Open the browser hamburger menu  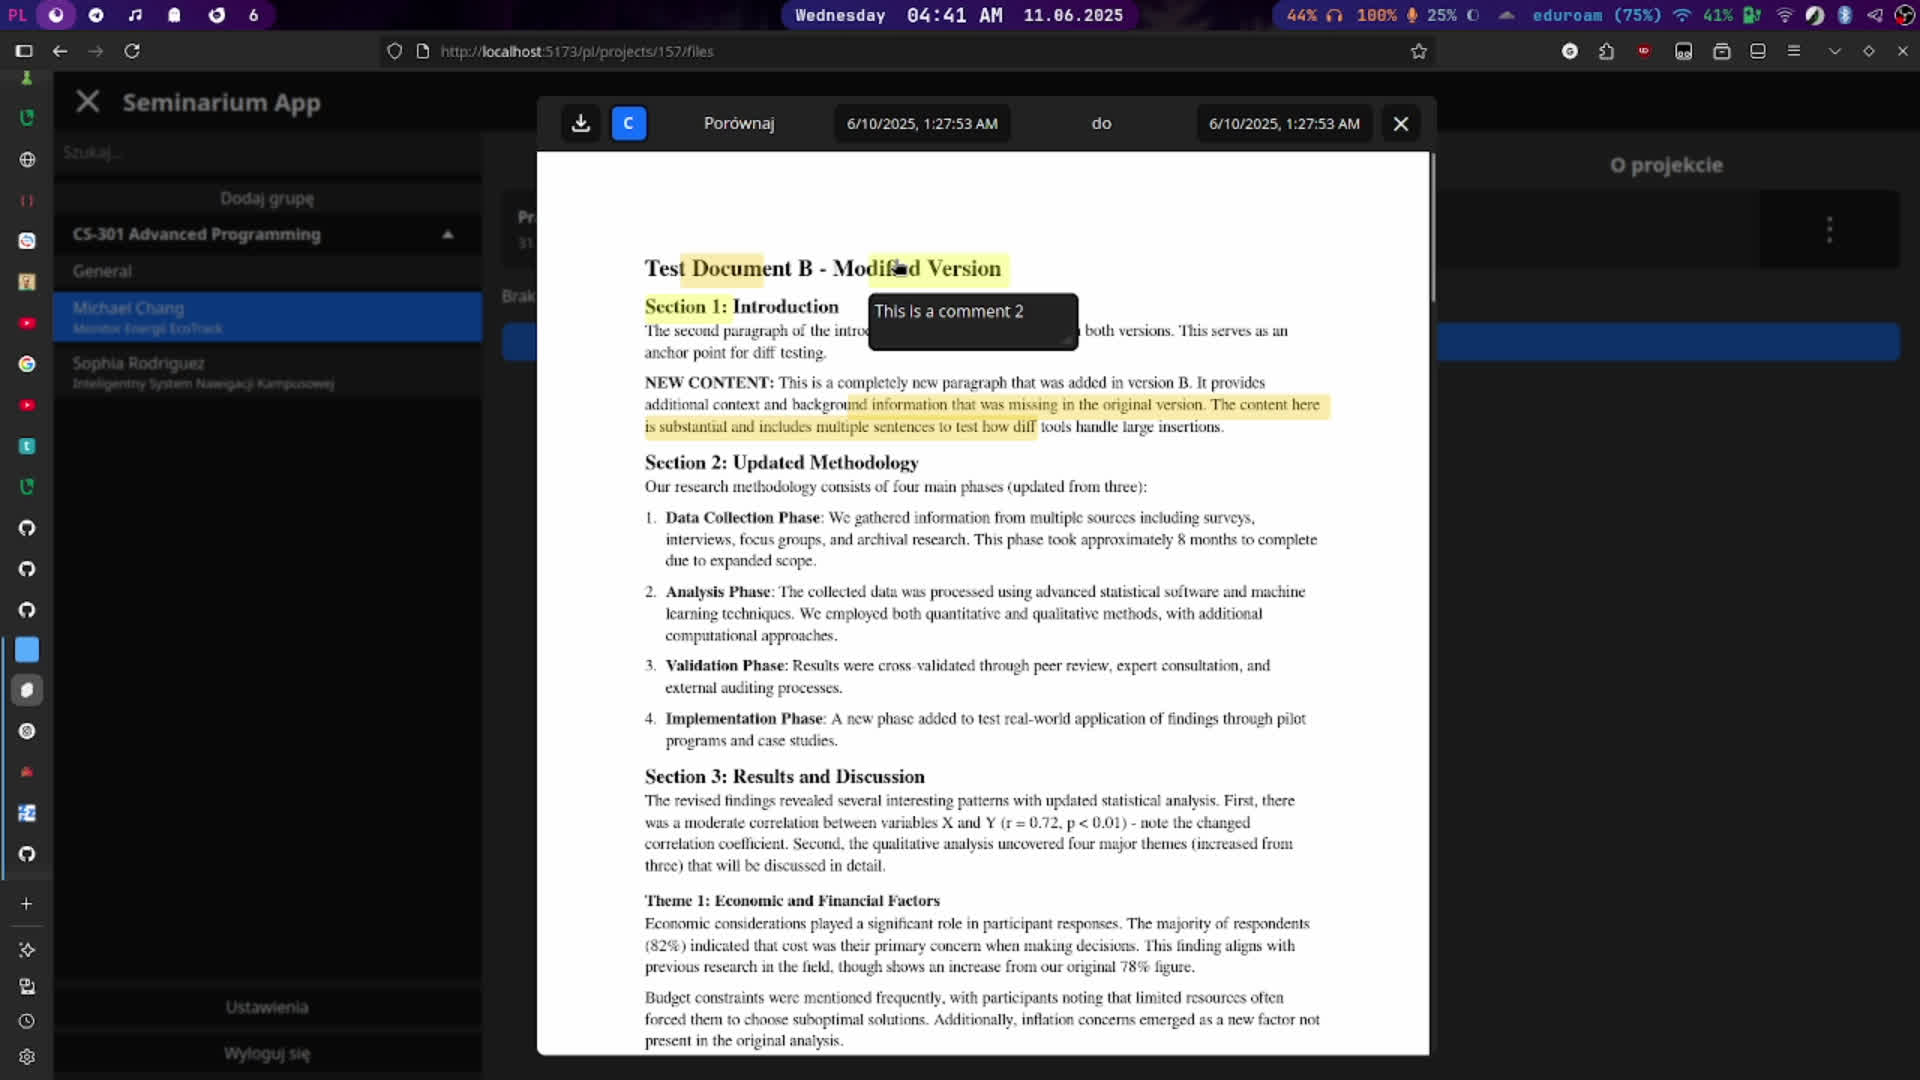(x=1793, y=50)
